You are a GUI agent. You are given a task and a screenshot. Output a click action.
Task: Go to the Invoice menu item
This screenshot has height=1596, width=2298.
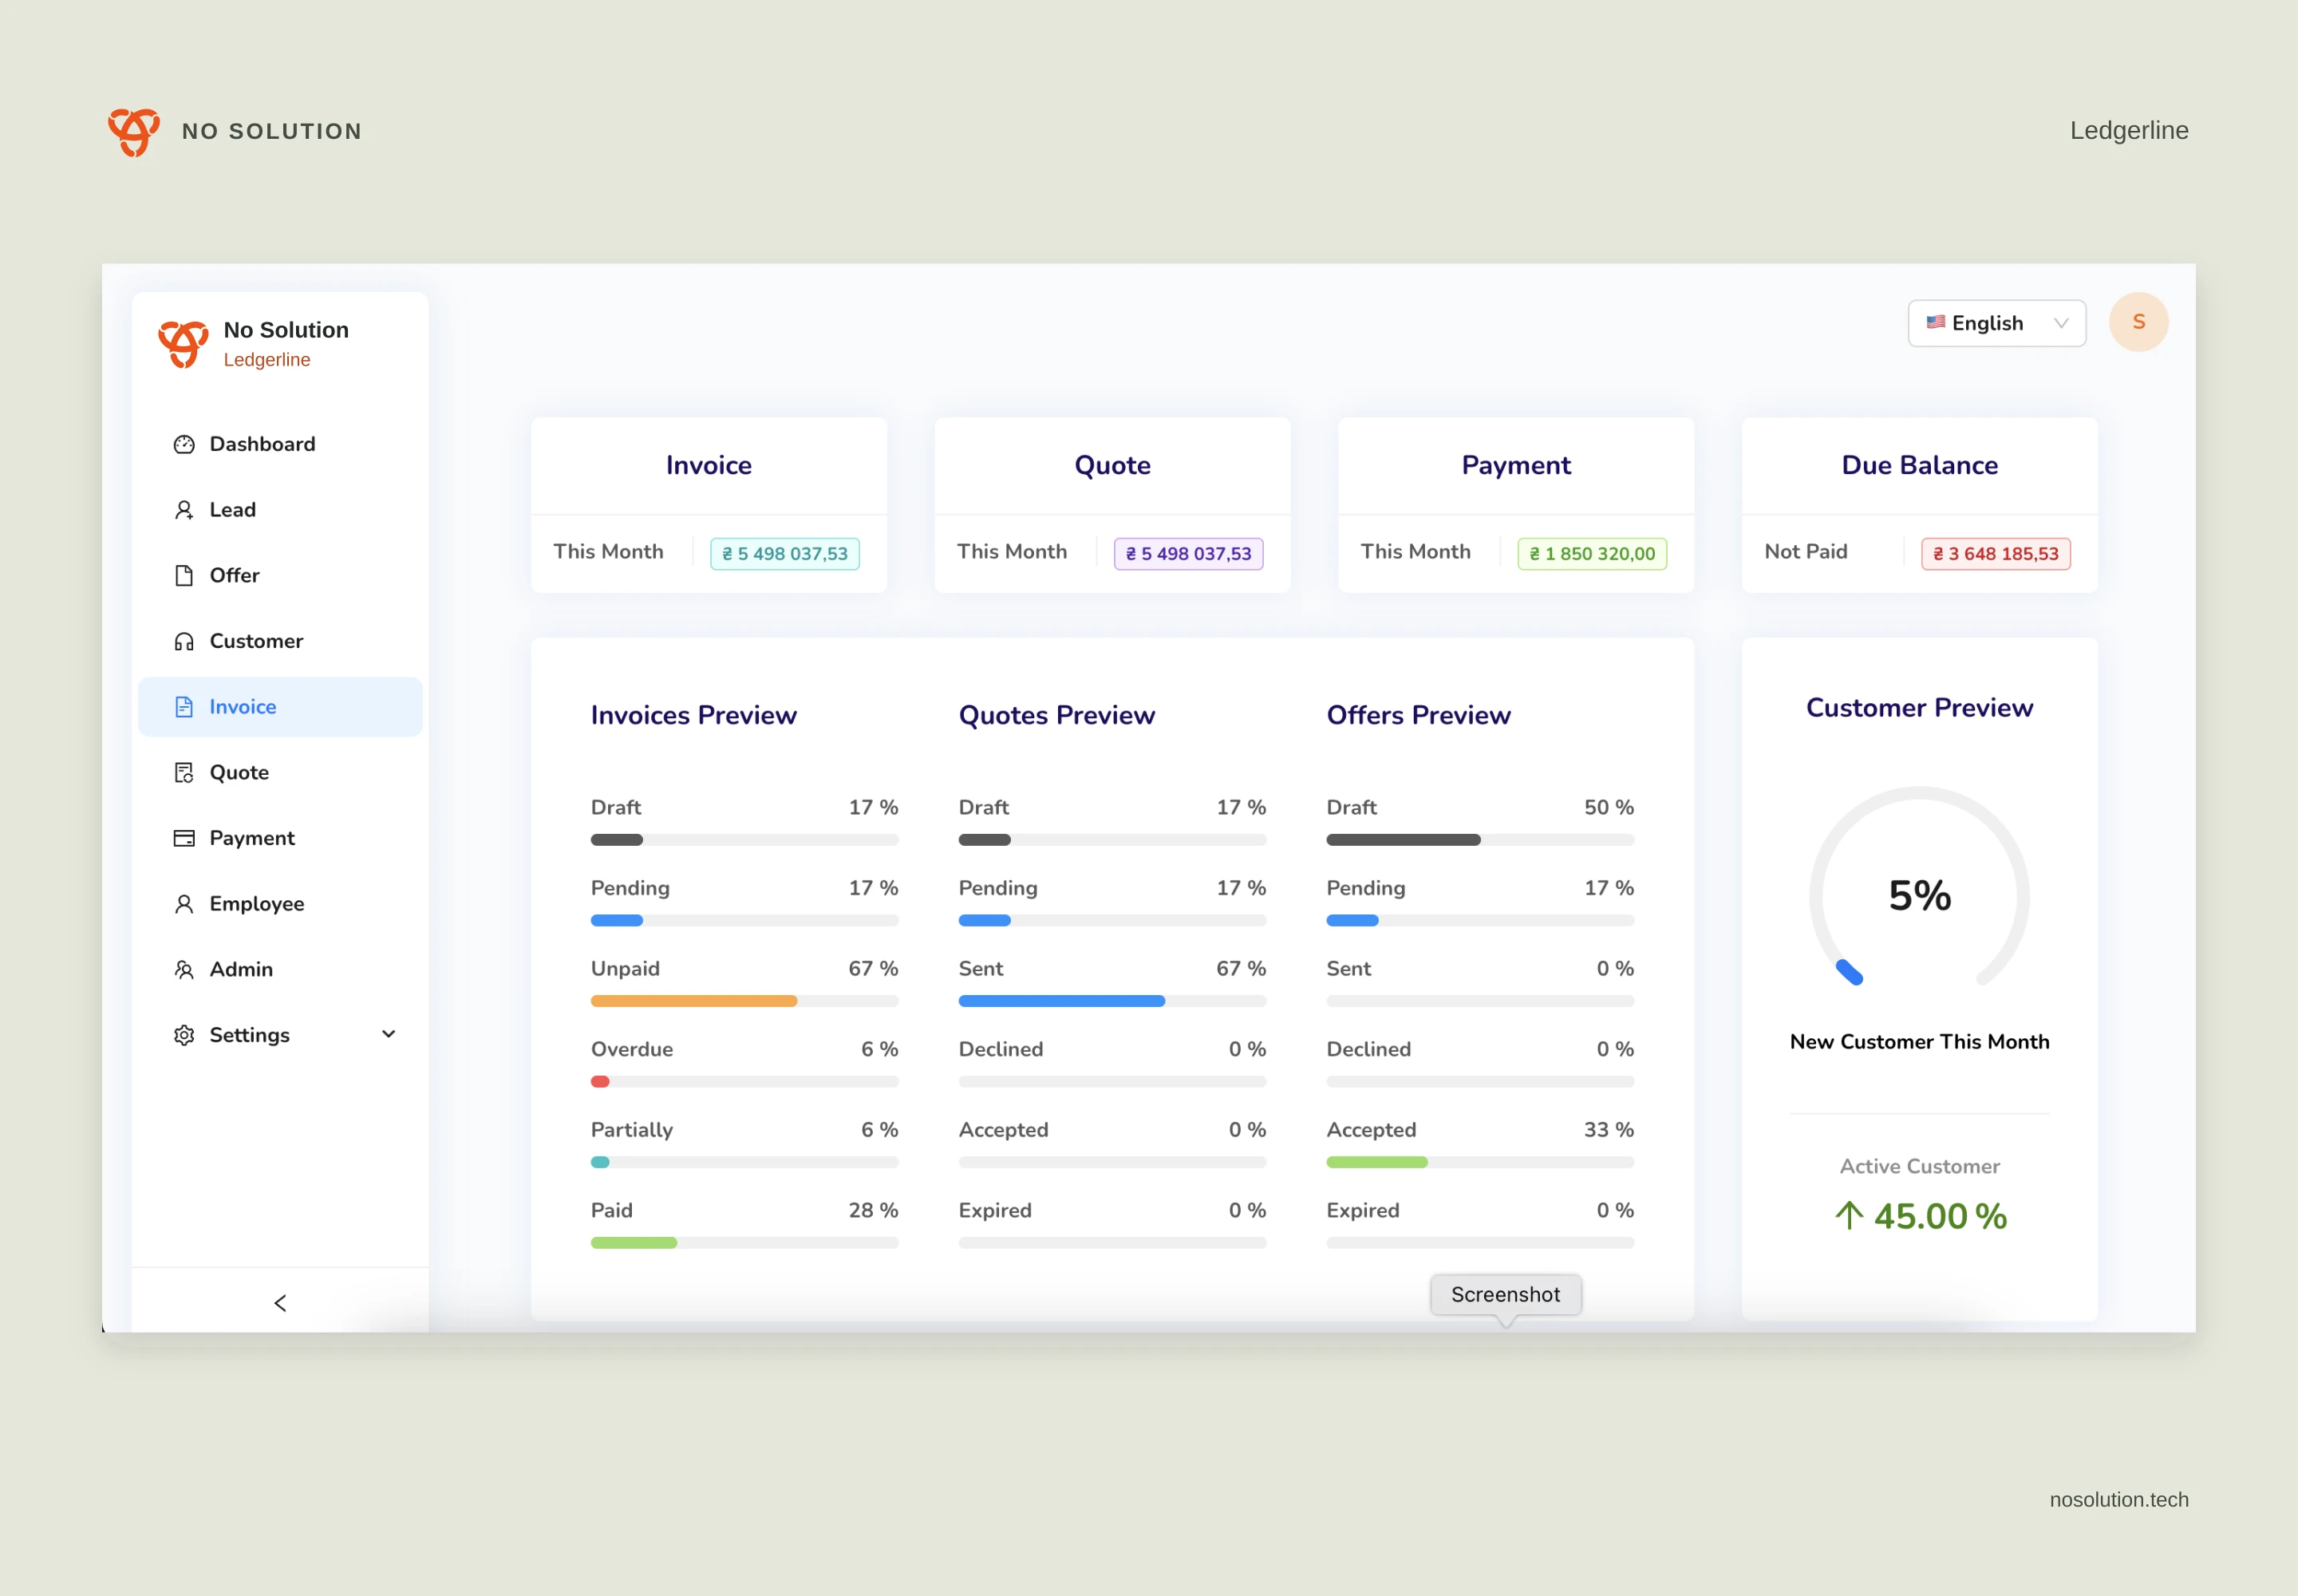tap(280, 707)
